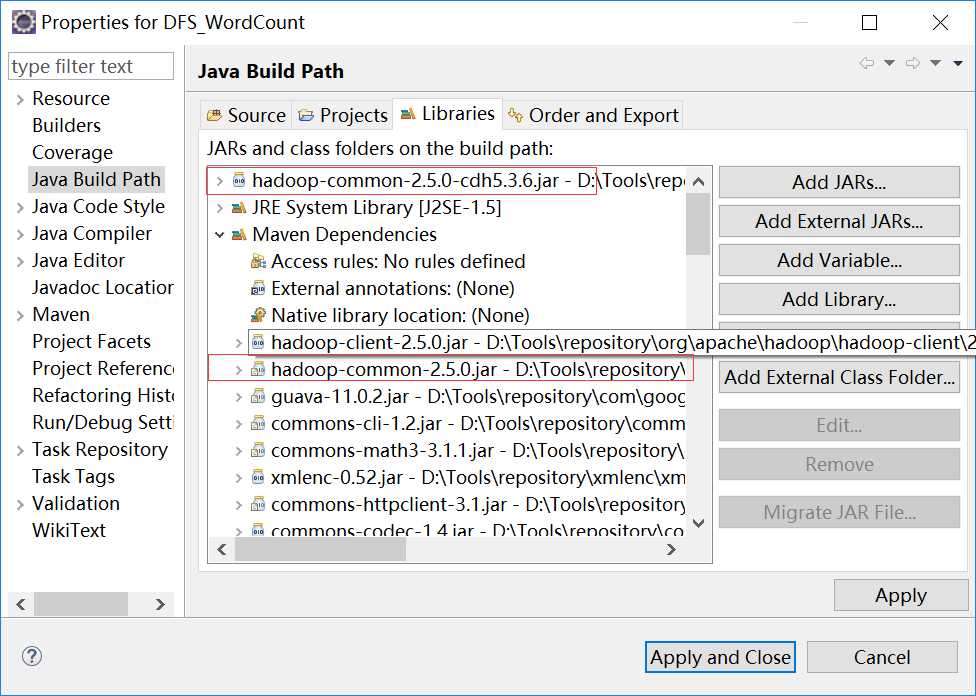Image resolution: width=976 pixels, height=696 pixels.
Task: Focus the type filter text field
Action: click(x=91, y=66)
